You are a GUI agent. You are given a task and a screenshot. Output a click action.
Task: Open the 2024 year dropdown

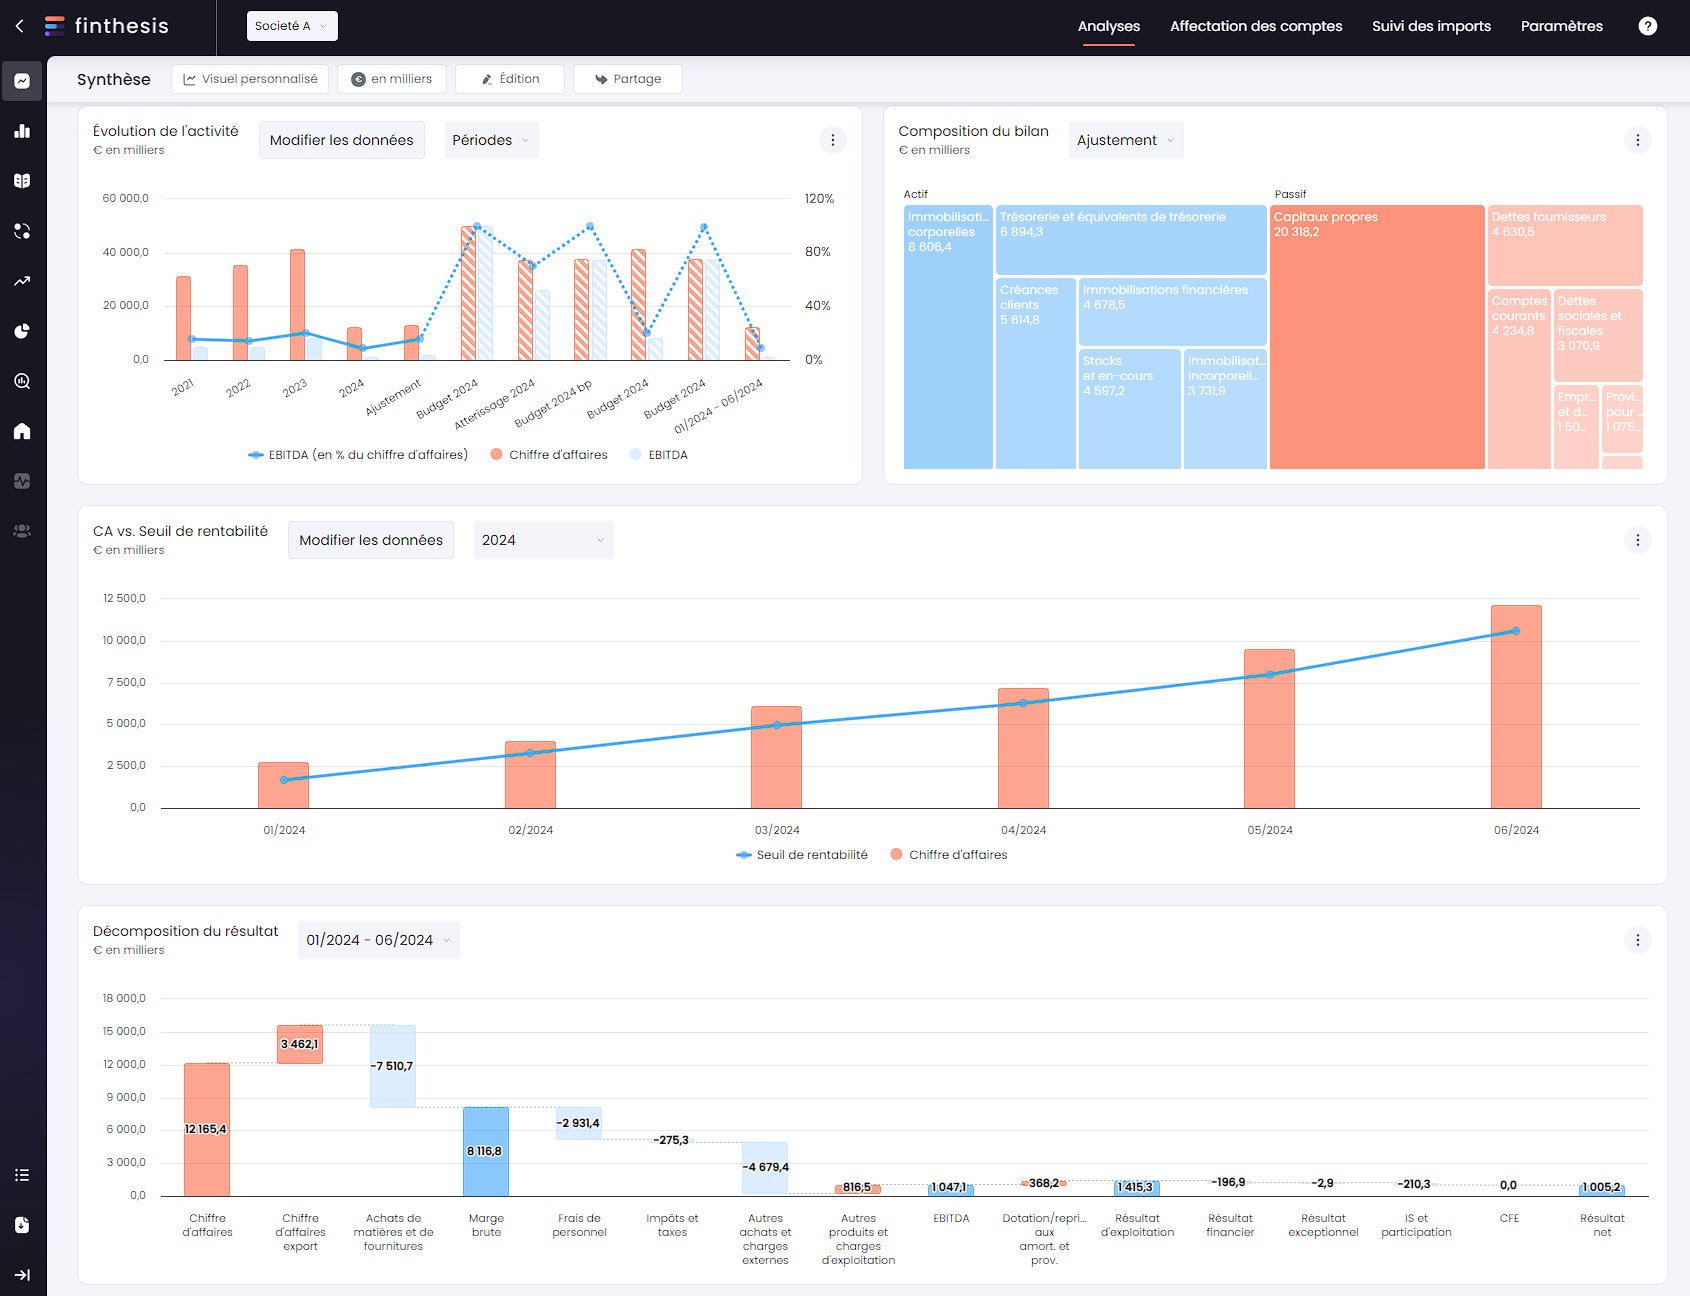pyautogui.click(x=543, y=540)
